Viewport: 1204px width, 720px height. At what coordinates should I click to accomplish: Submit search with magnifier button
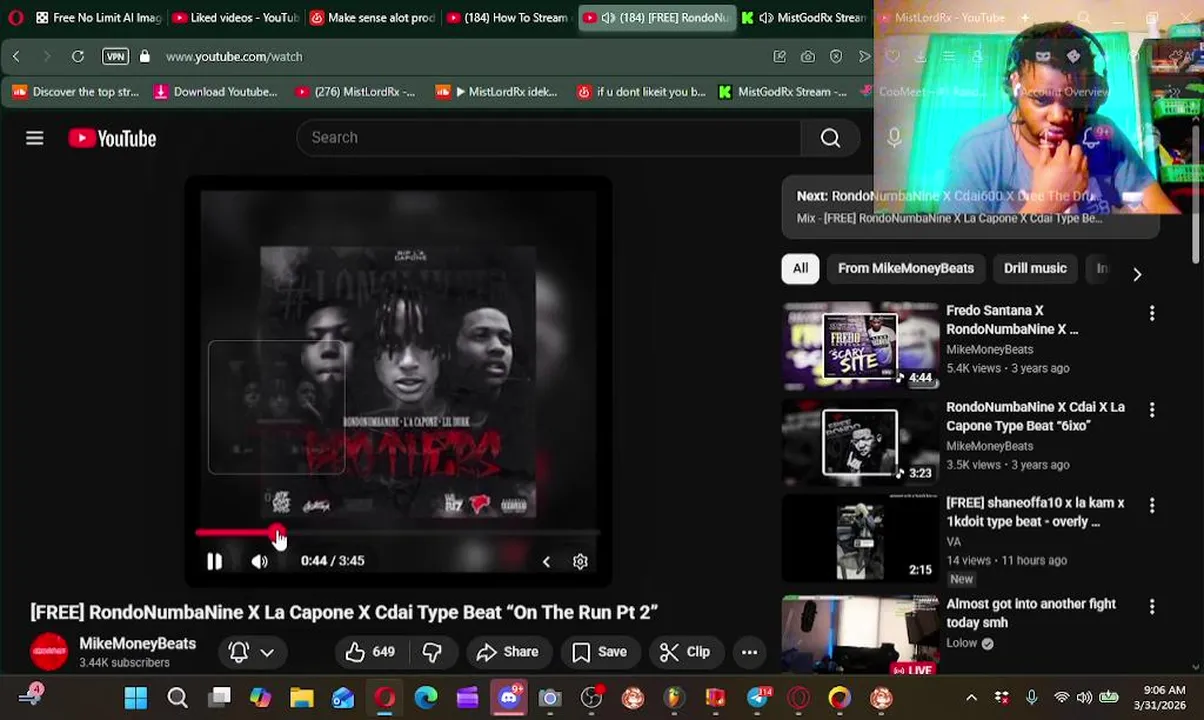(x=830, y=138)
